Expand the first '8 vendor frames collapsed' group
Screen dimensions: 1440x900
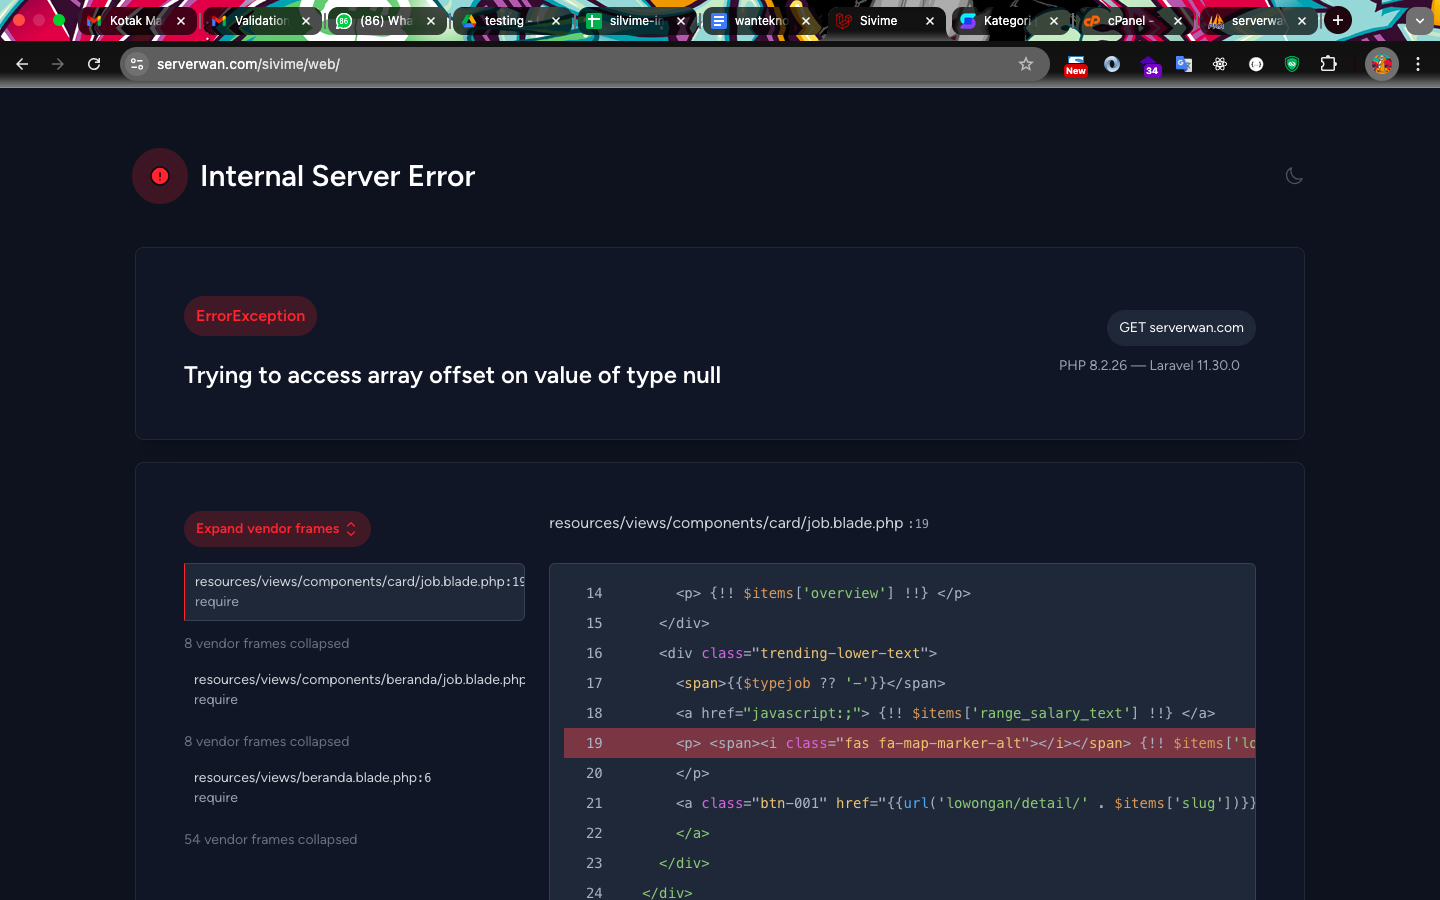click(267, 644)
